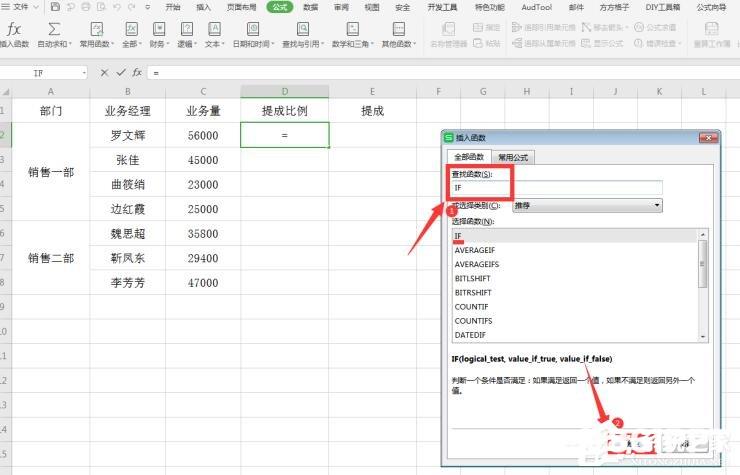
Task: Select BITLSHIFT in the function list
Action: [x=574, y=279]
